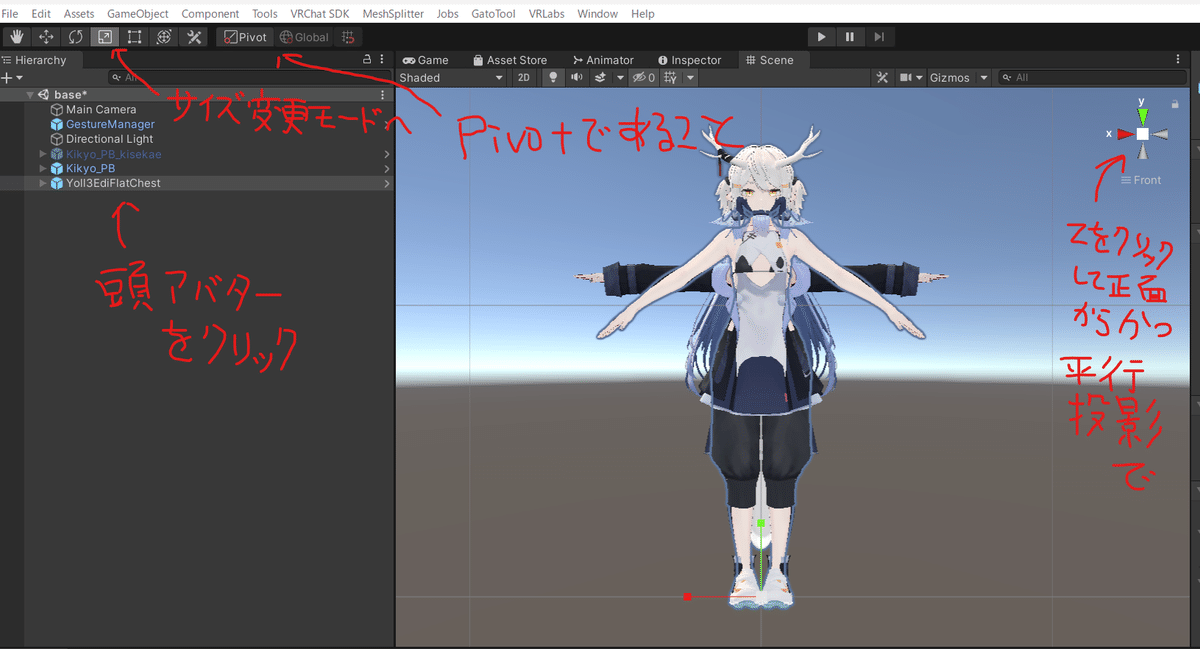This screenshot has height=649, width=1200.
Task: Open the Hierarchy panel options menu
Action: click(x=382, y=60)
